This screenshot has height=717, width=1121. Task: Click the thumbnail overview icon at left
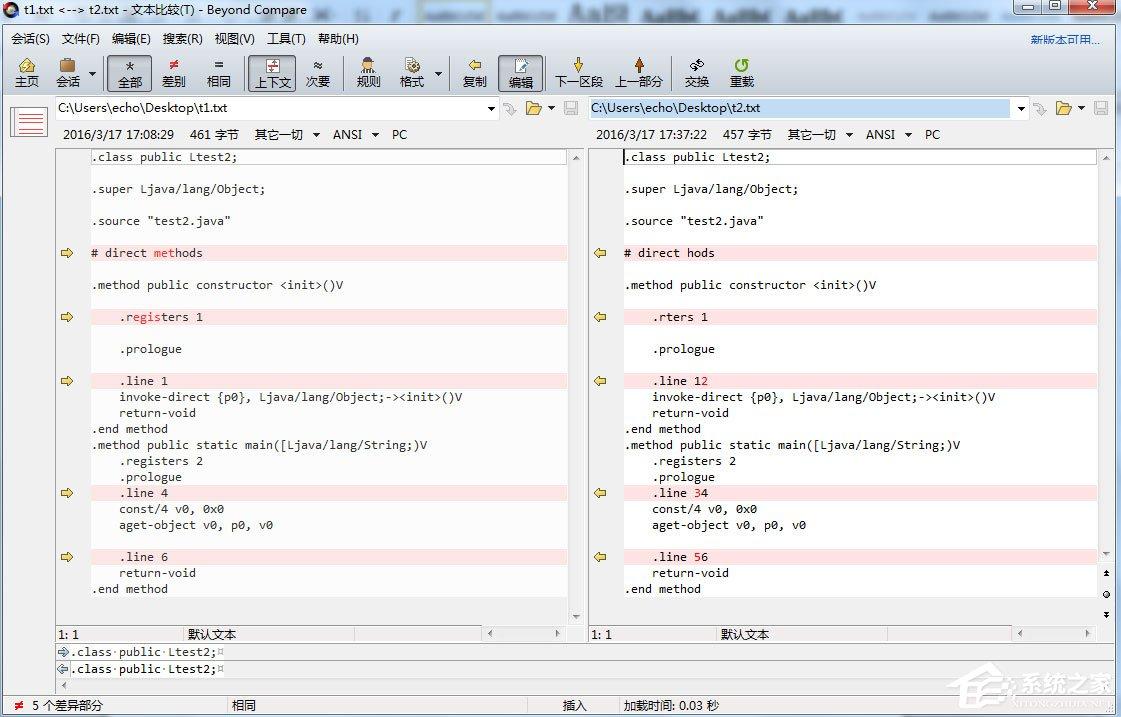tap(29, 121)
